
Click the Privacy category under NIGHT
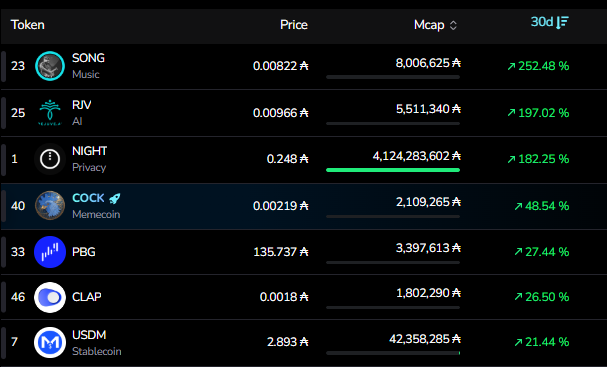pos(89,168)
